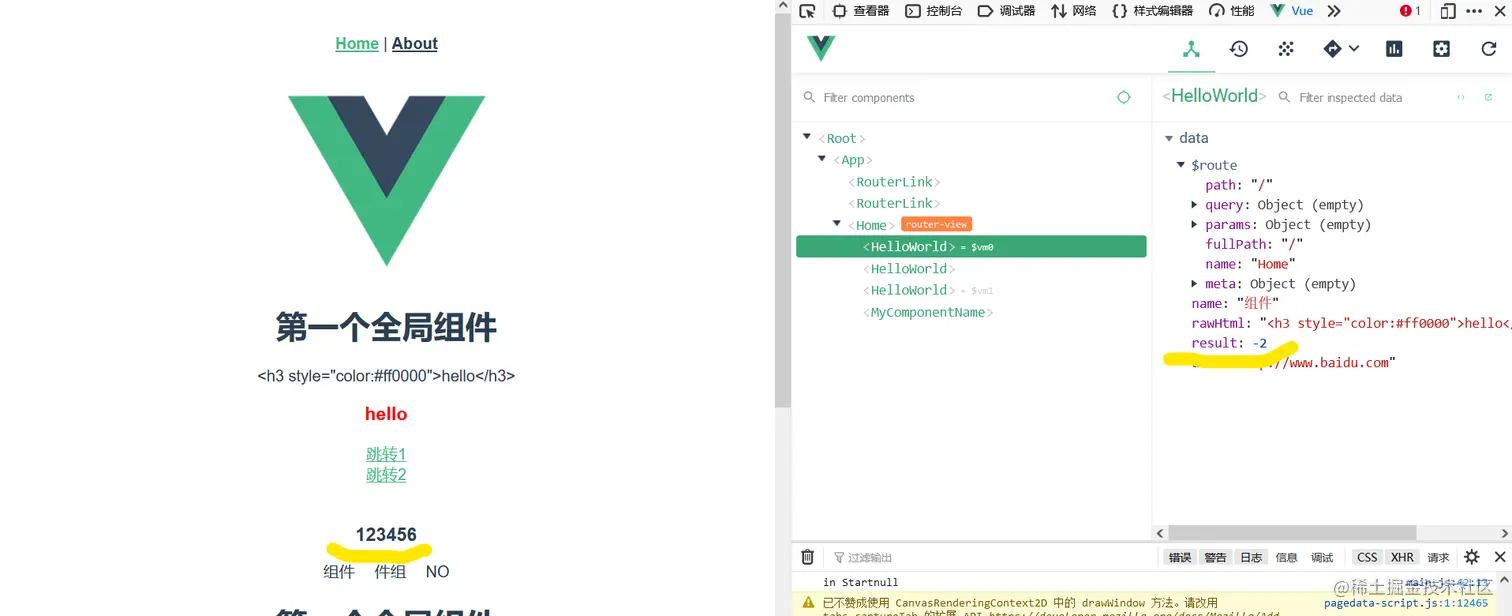This screenshot has width=1512, height=616.
Task: Clear console with trash icon
Action: click(x=808, y=557)
